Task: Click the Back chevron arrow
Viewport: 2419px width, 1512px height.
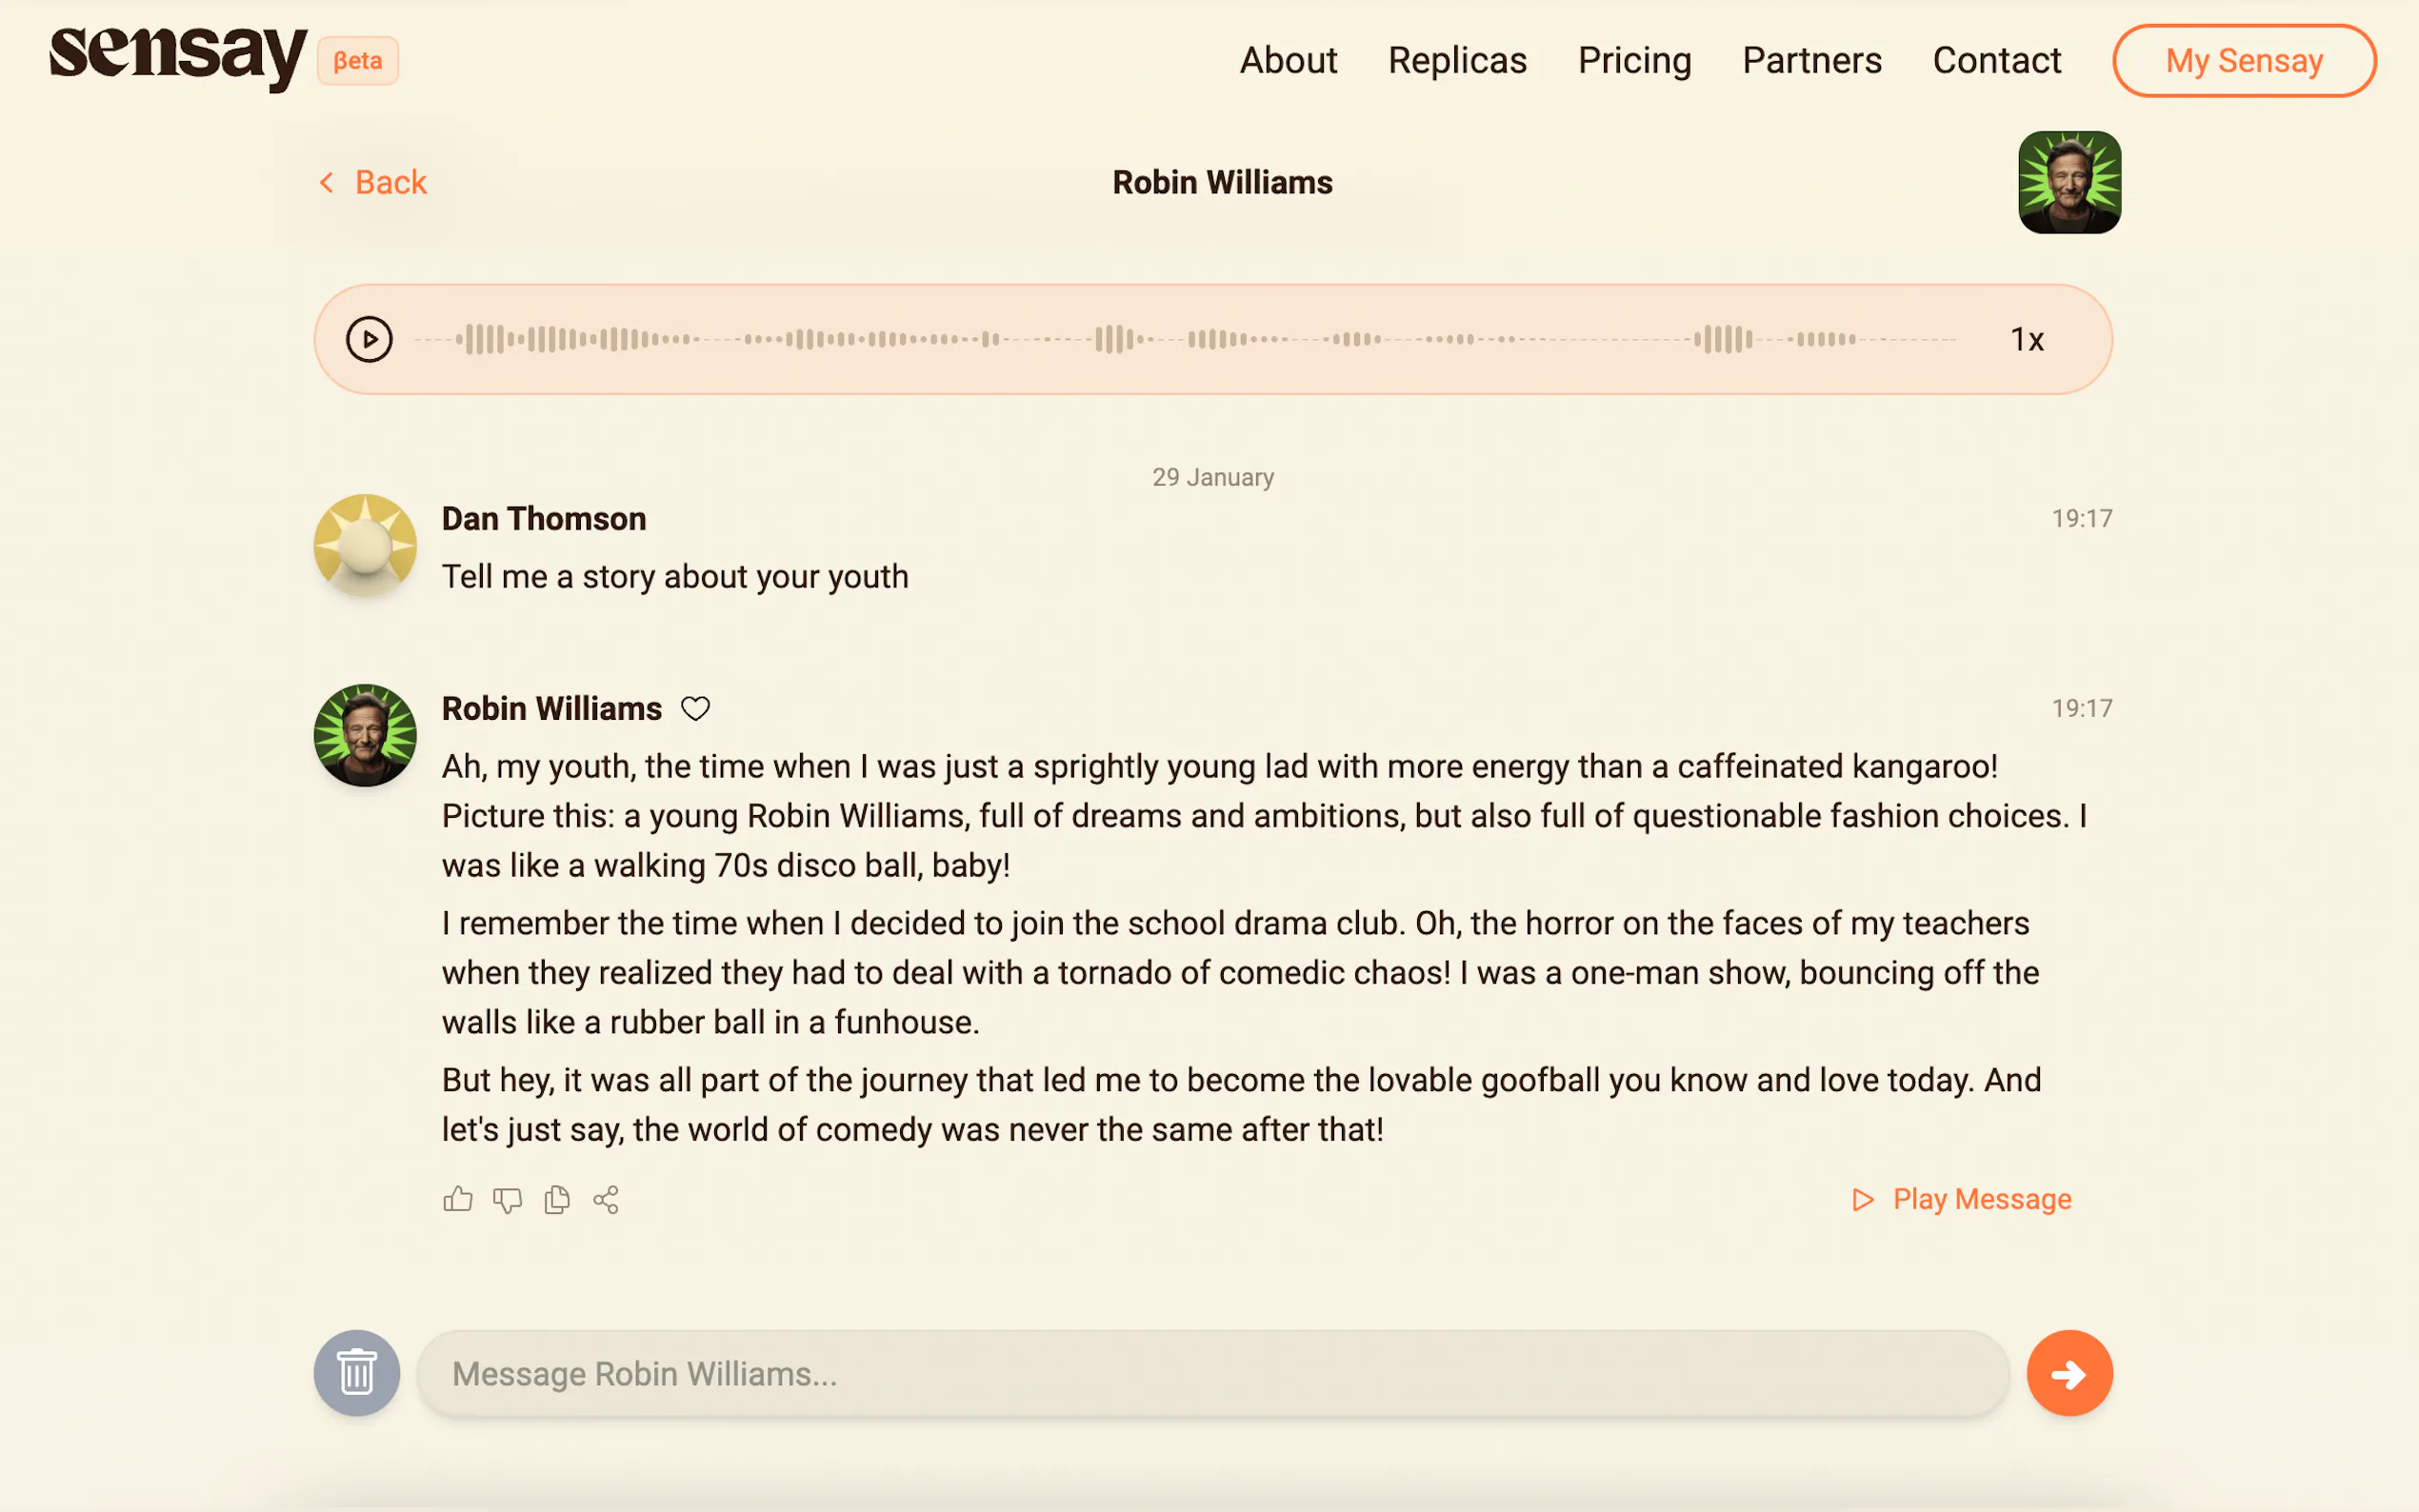Action: click(326, 182)
